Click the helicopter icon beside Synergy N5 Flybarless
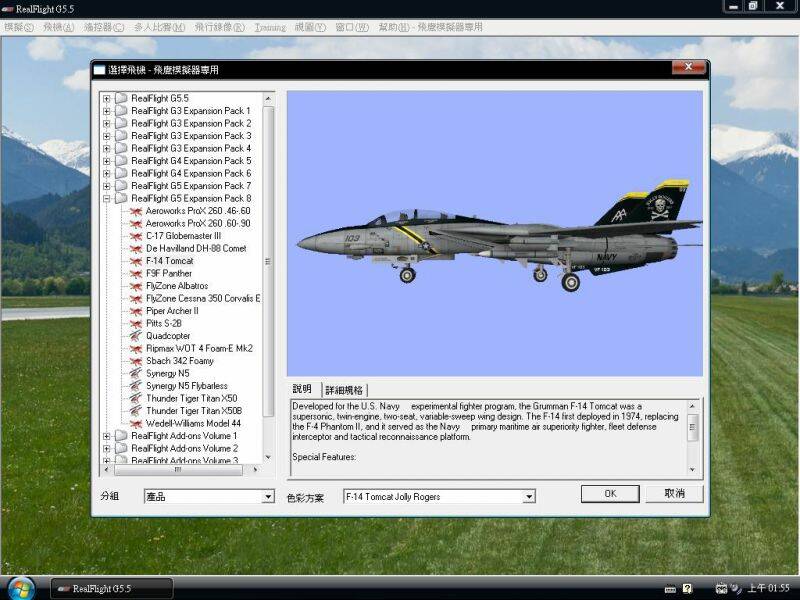Image resolution: width=800 pixels, height=600 pixels. tap(136, 386)
